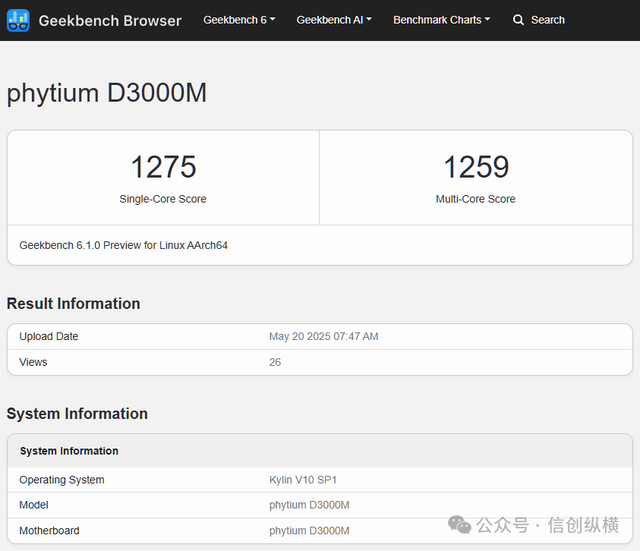Select the Motherboard value phytium D3000M
Viewport: 640px width, 551px height.
pos(309,531)
